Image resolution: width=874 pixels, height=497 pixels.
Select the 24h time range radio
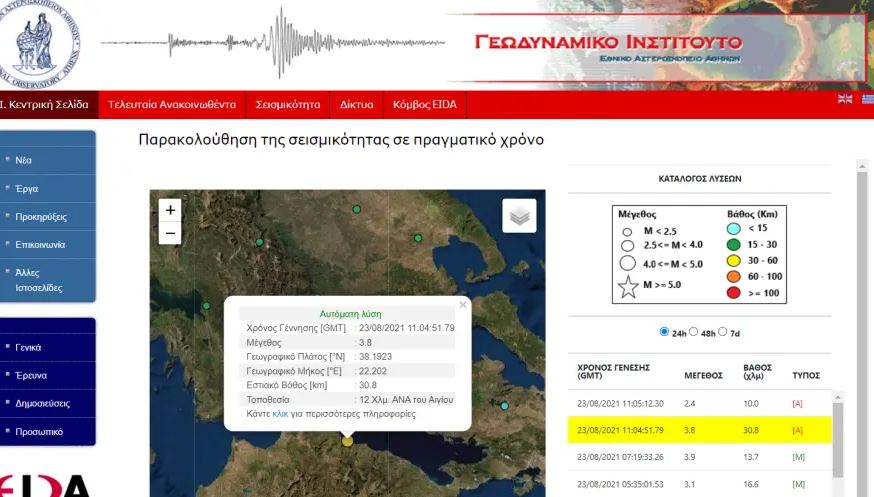[x=665, y=332]
